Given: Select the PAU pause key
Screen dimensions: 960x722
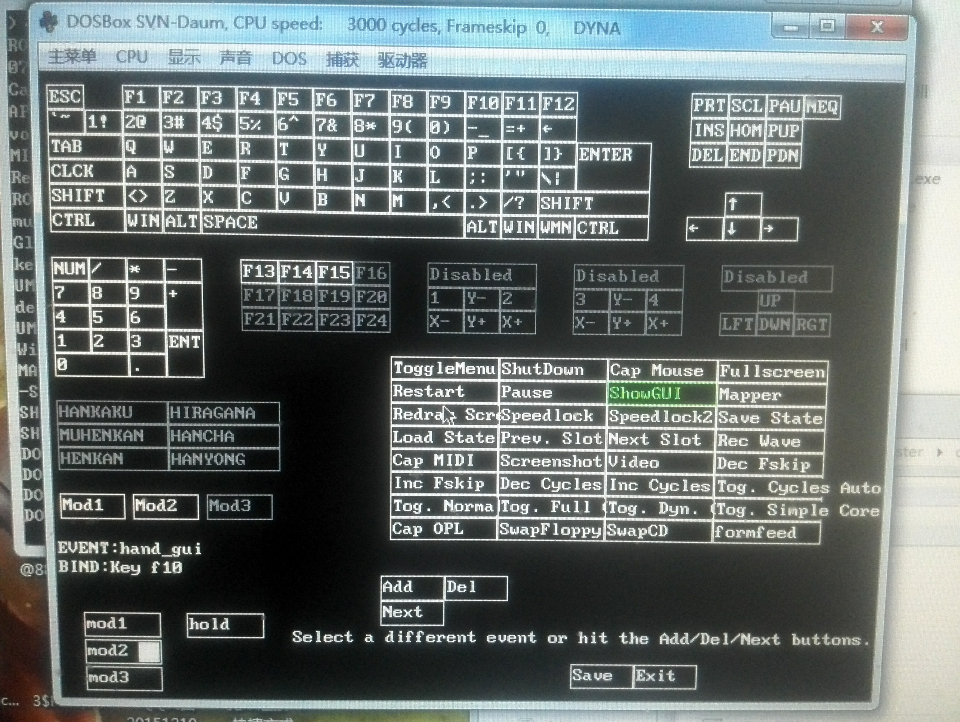Looking at the screenshot, I should coord(784,107).
